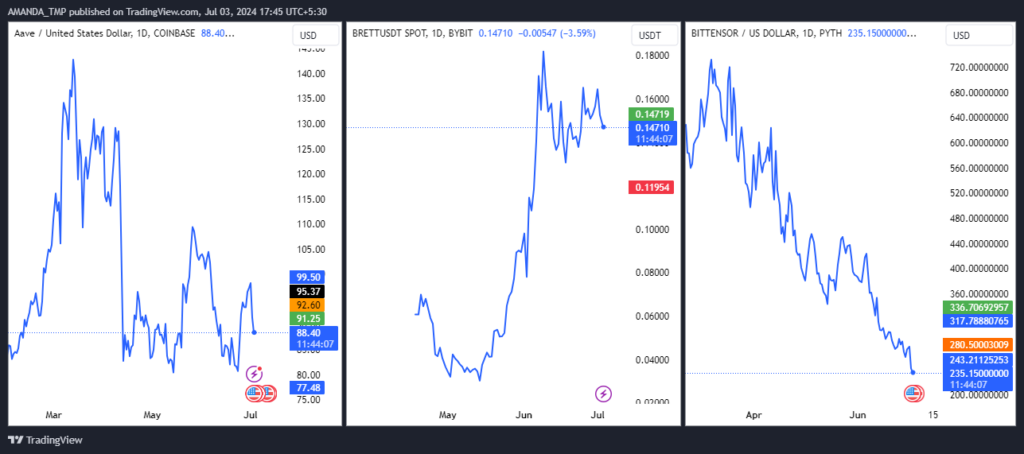Click the 0.04000 price axis label
Image resolution: width=1024 pixels, height=454 pixels.
pos(652,360)
